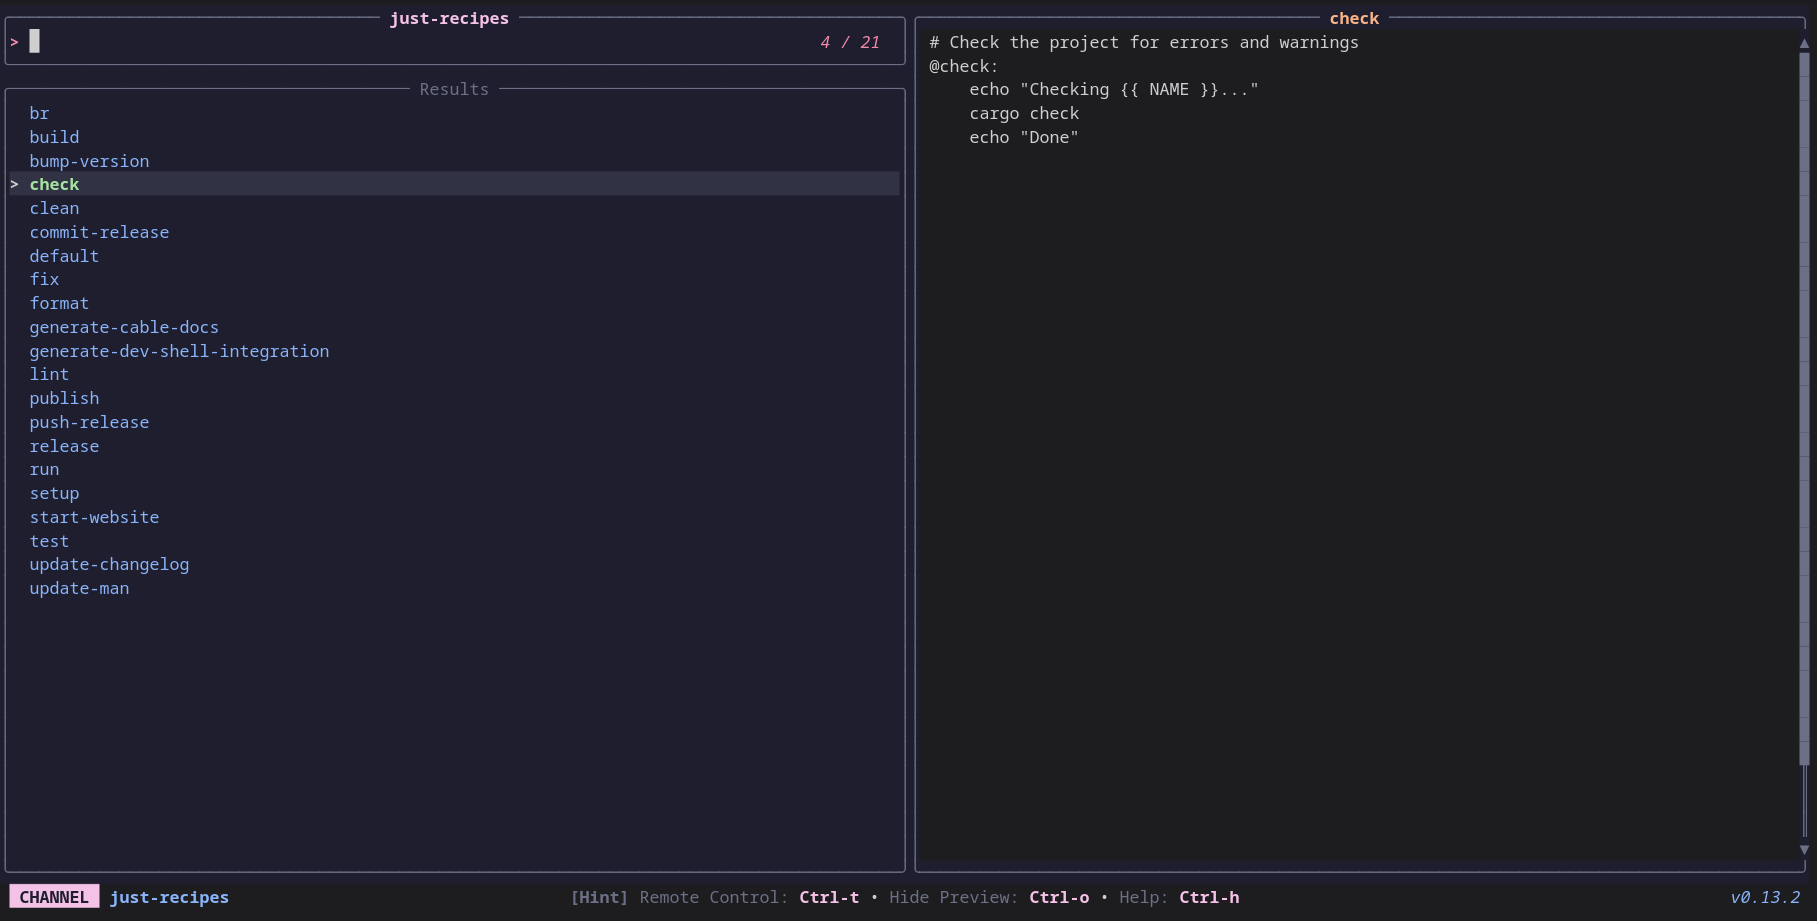The image size is (1817, 921).
Task: Click the highlighted 'check' recipe
Action: (x=54, y=184)
